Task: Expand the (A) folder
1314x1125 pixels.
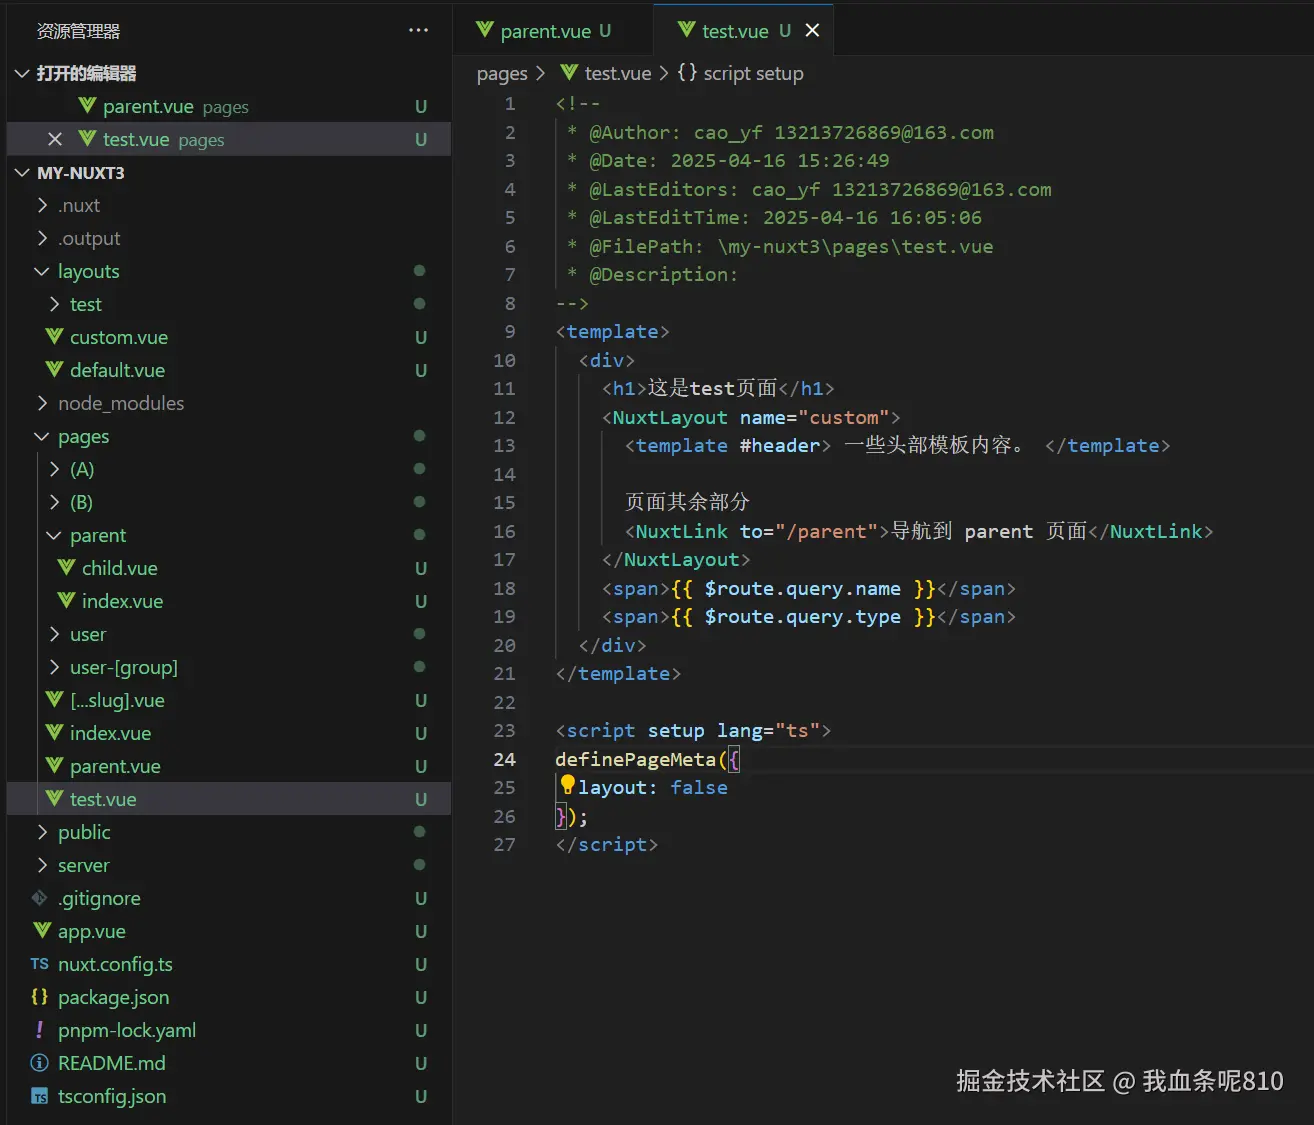Action: (x=54, y=469)
